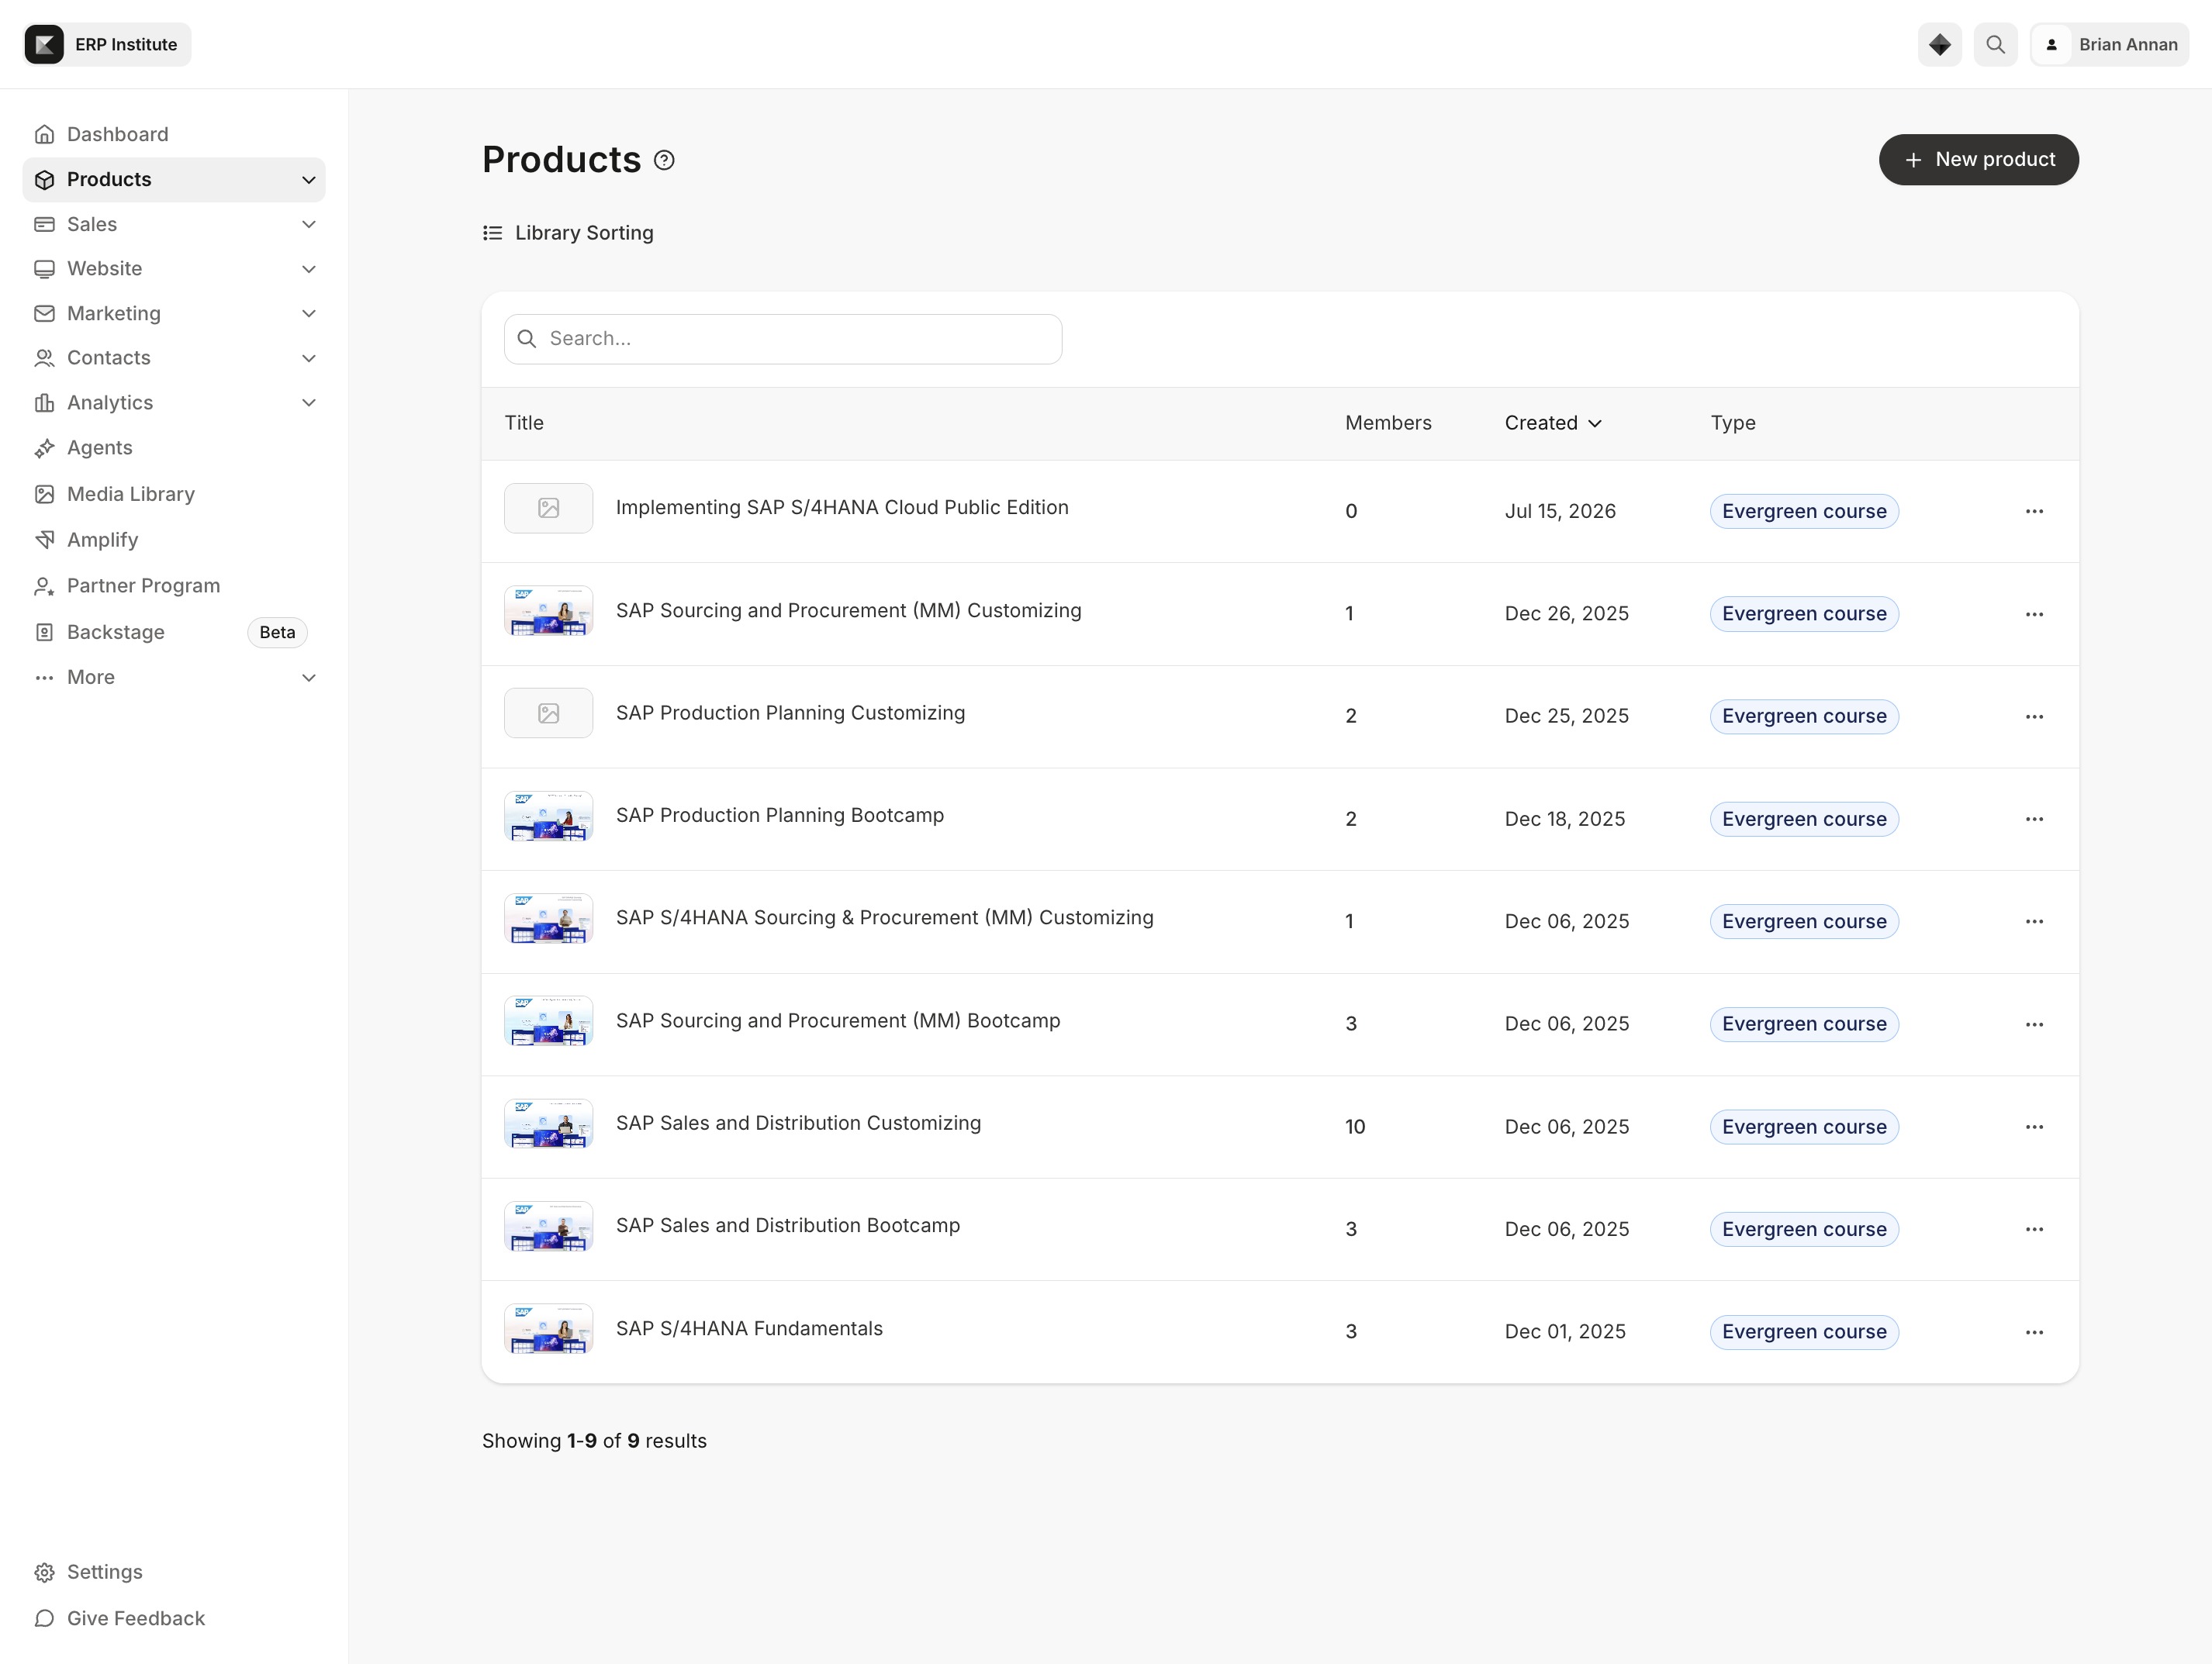Click the Products box icon in sidebar
The image size is (2212, 1664).
pyautogui.click(x=44, y=180)
